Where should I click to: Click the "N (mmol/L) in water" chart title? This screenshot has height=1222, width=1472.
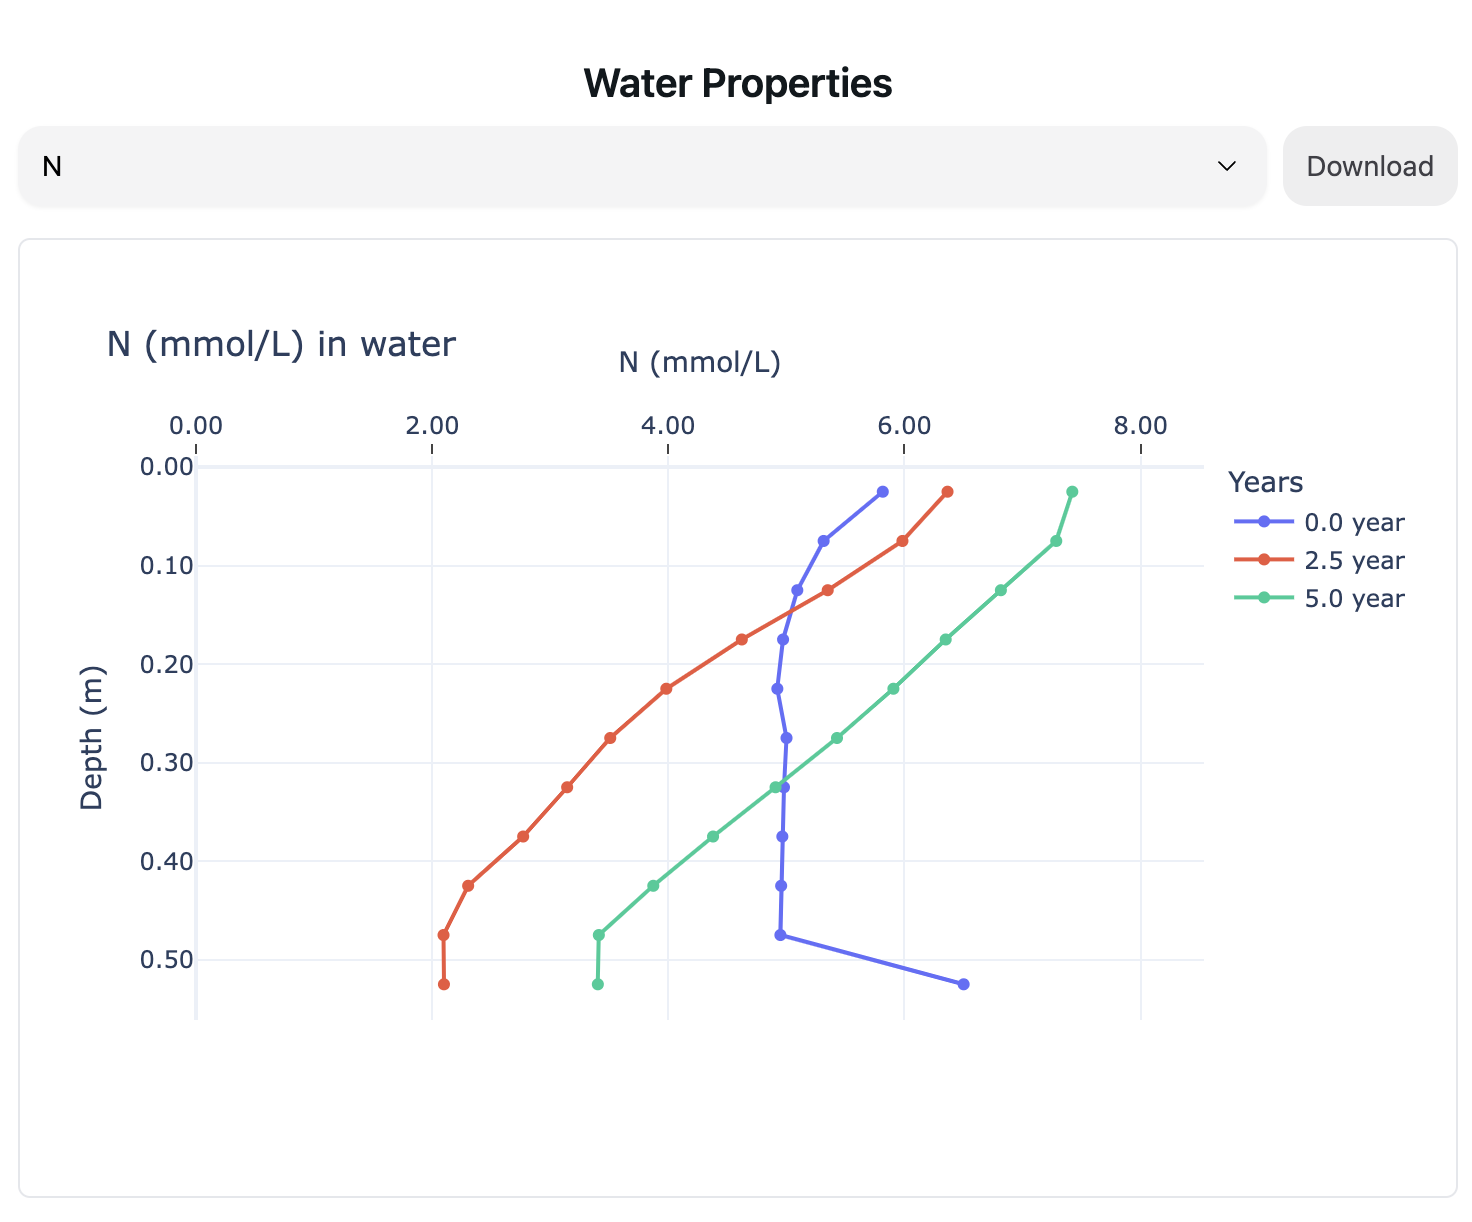click(281, 344)
